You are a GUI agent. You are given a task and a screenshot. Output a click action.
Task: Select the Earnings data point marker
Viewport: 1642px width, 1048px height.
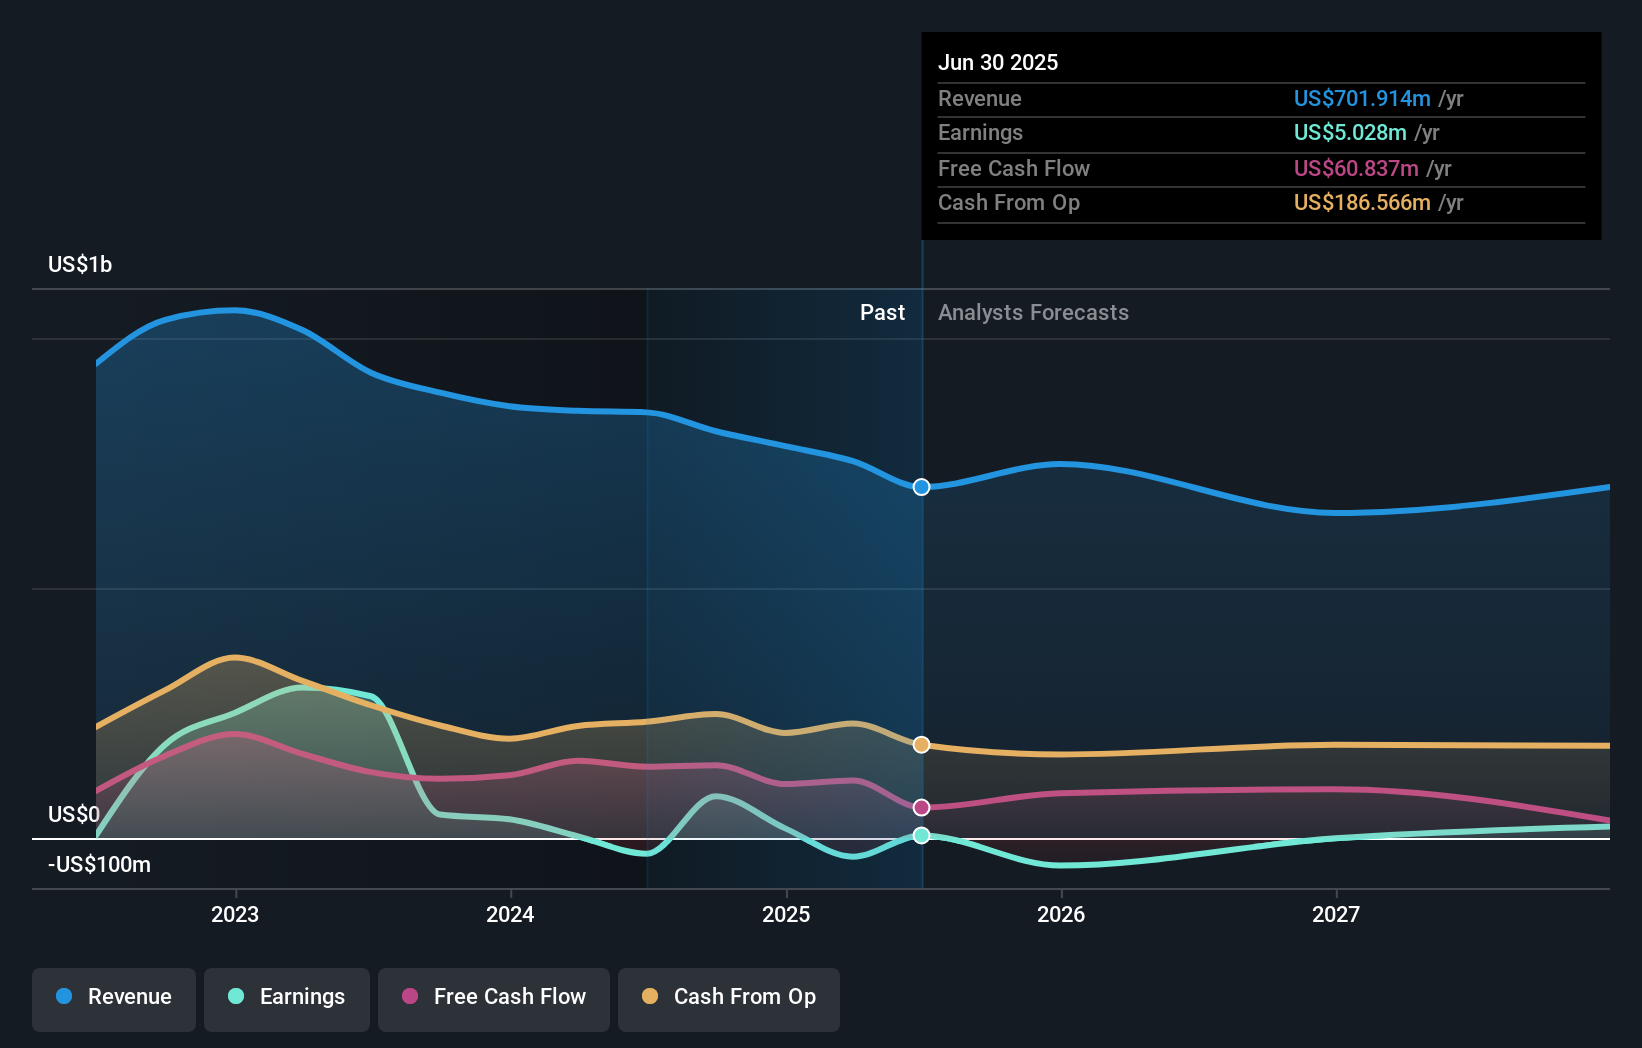coord(922,835)
